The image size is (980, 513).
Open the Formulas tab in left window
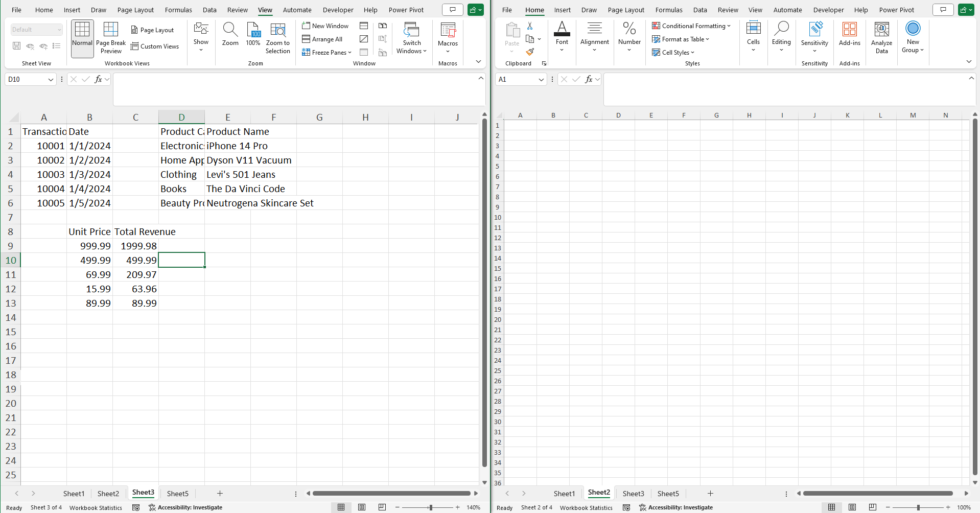(x=178, y=10)
